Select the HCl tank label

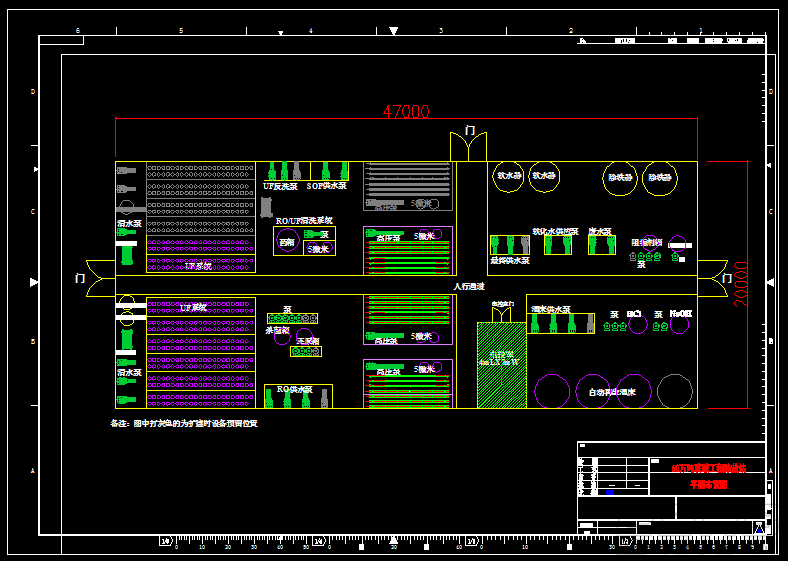coord(634,314)
